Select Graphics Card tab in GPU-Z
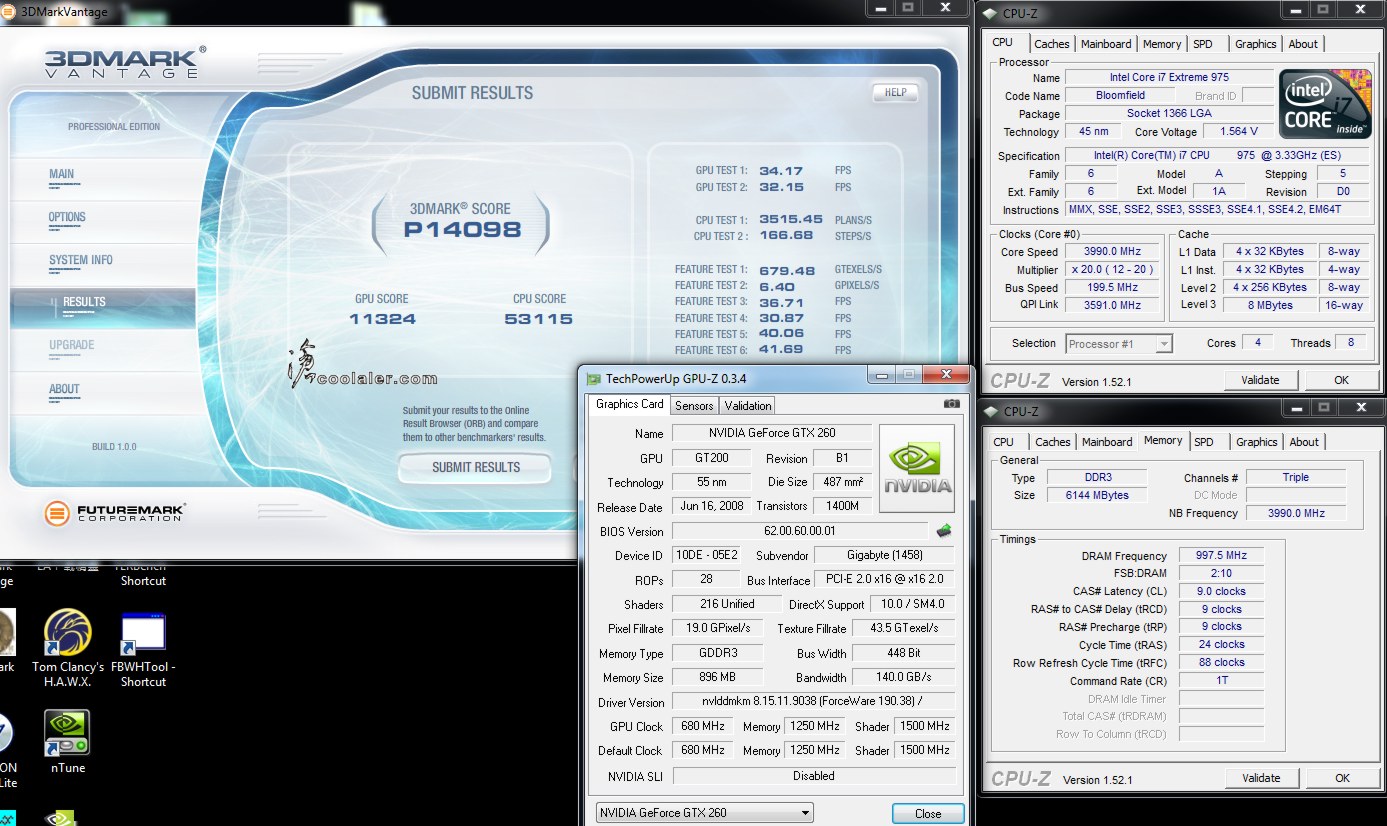Viewport: 1387px width, 826px height. pos(629,404)
